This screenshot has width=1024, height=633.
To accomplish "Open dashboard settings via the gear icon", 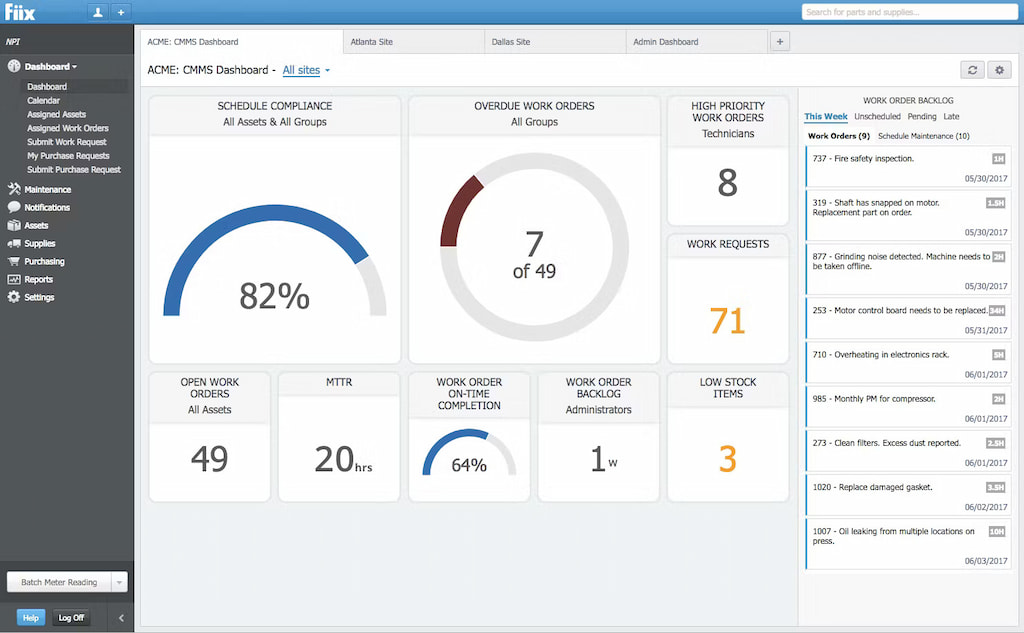I will (999, 69).
